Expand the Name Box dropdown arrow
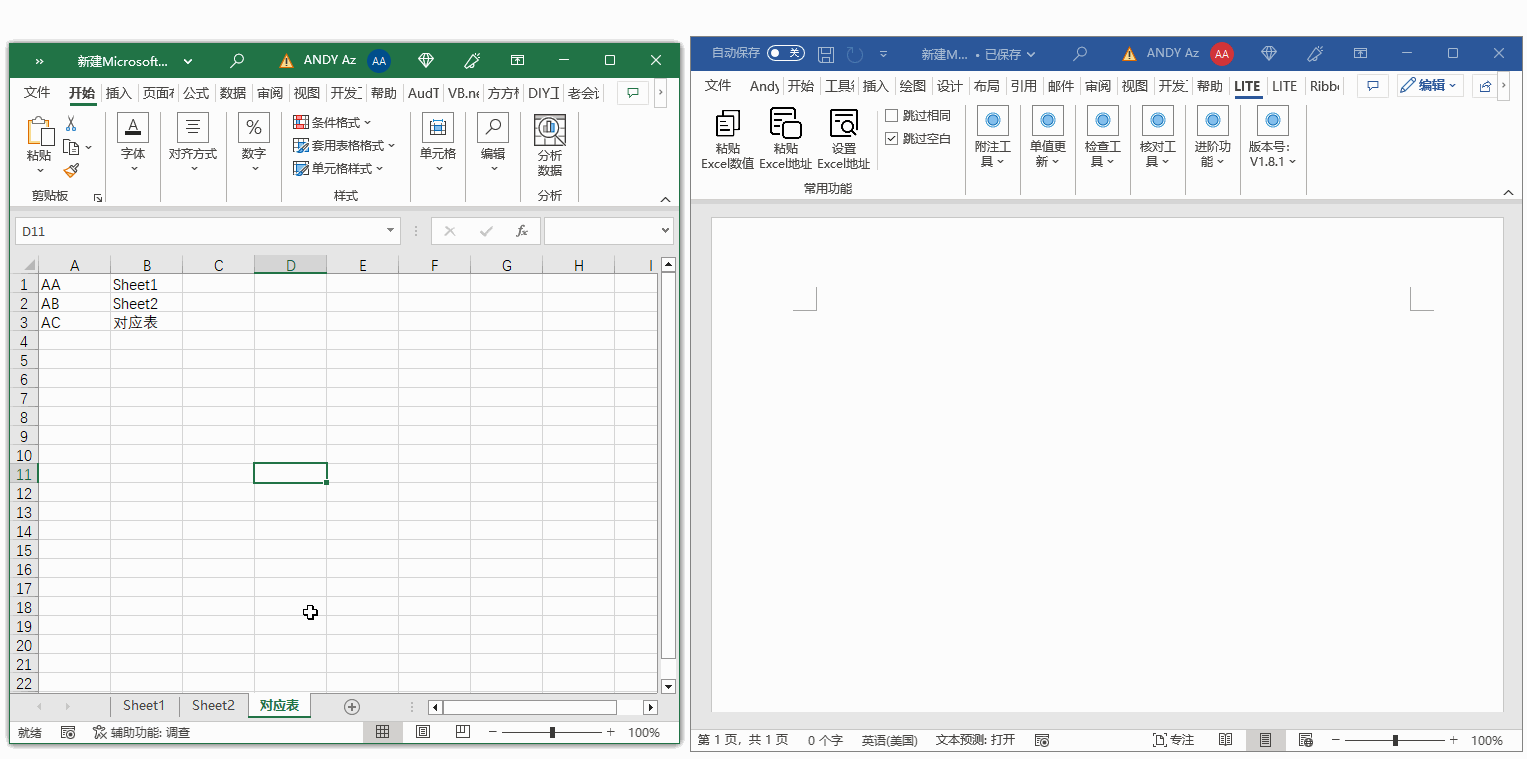This screenshot has width=1527, height=759. [x=390, y=231]
